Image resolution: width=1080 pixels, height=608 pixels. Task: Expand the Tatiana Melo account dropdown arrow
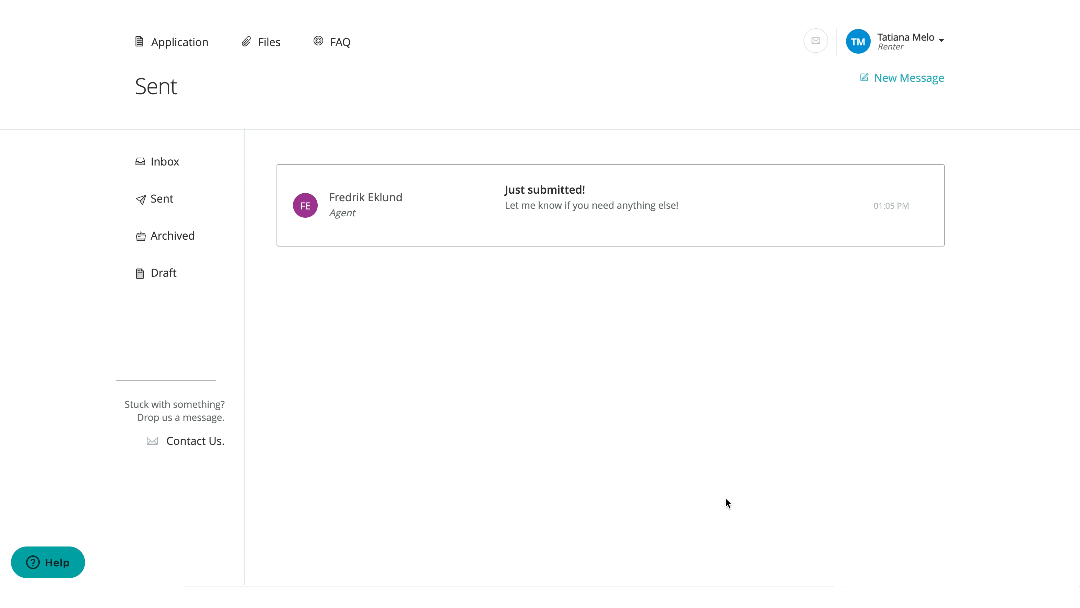942,40
